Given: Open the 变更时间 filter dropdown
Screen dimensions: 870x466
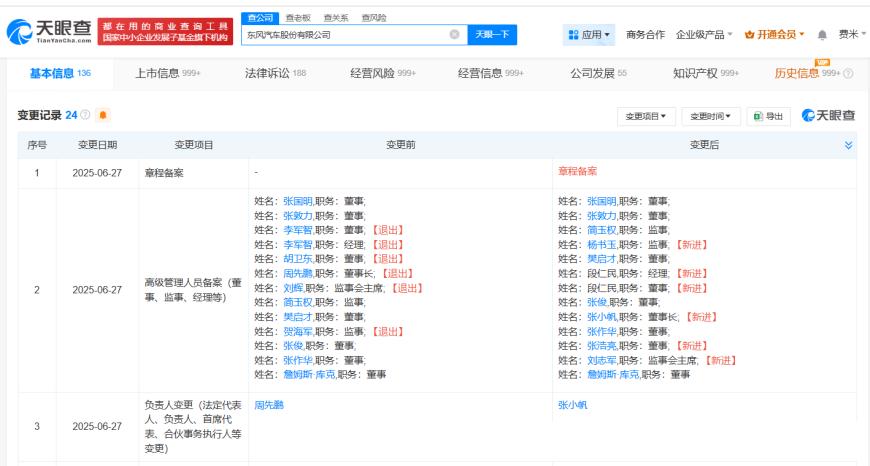Looking at the screenshot, I should (711, 116).
